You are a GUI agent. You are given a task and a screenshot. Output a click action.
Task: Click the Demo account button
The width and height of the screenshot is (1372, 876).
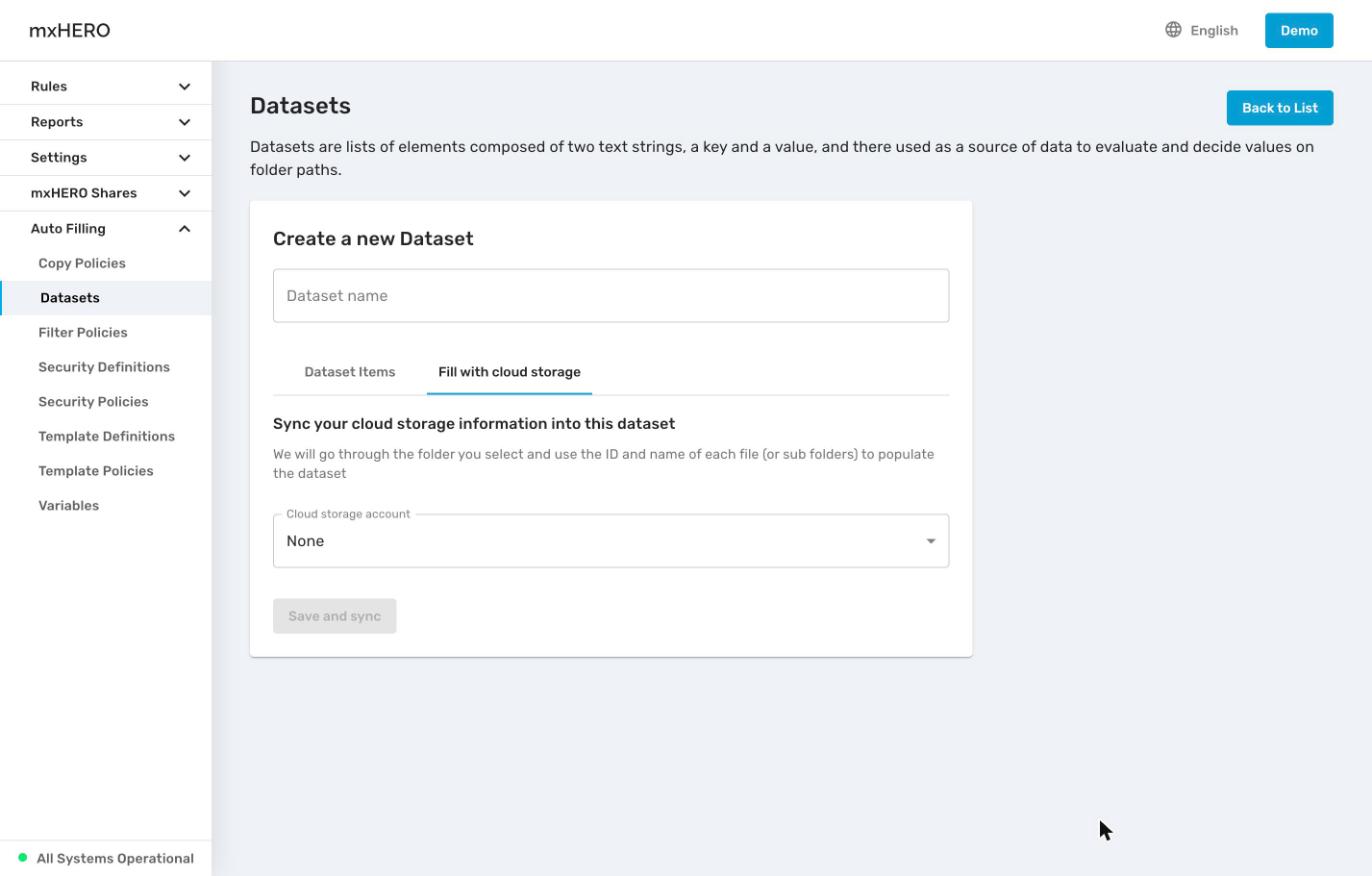[1299, 30]
